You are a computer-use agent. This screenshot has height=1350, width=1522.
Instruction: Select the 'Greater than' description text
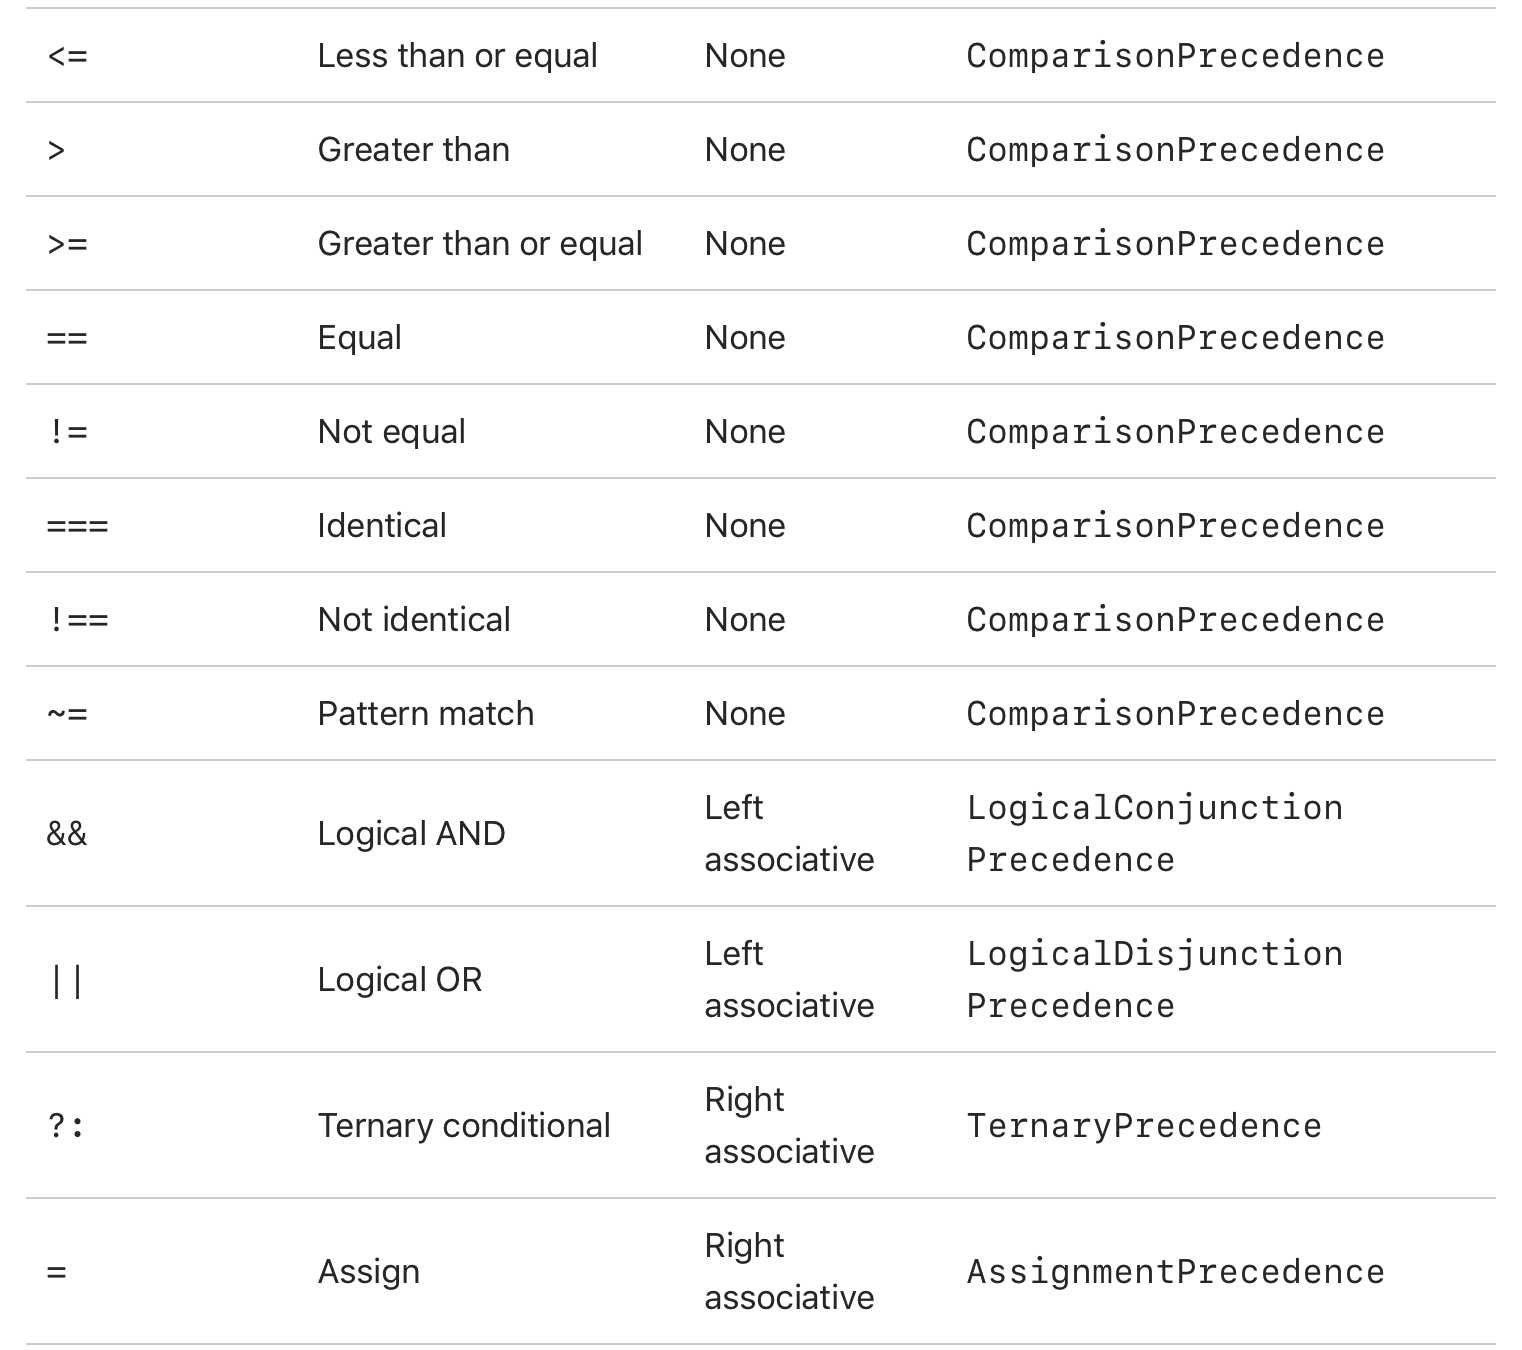pos(414,150)
